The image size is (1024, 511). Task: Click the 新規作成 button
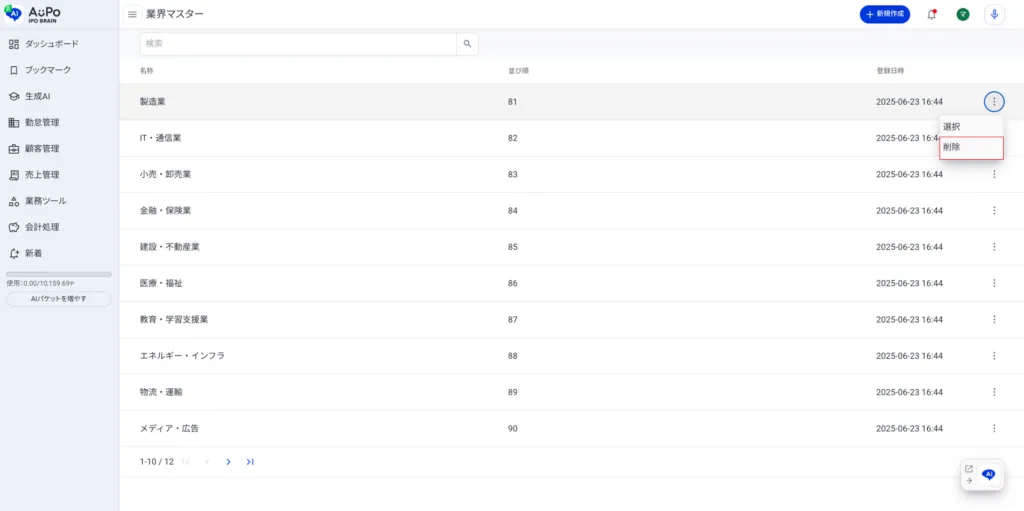coord(885,14)
